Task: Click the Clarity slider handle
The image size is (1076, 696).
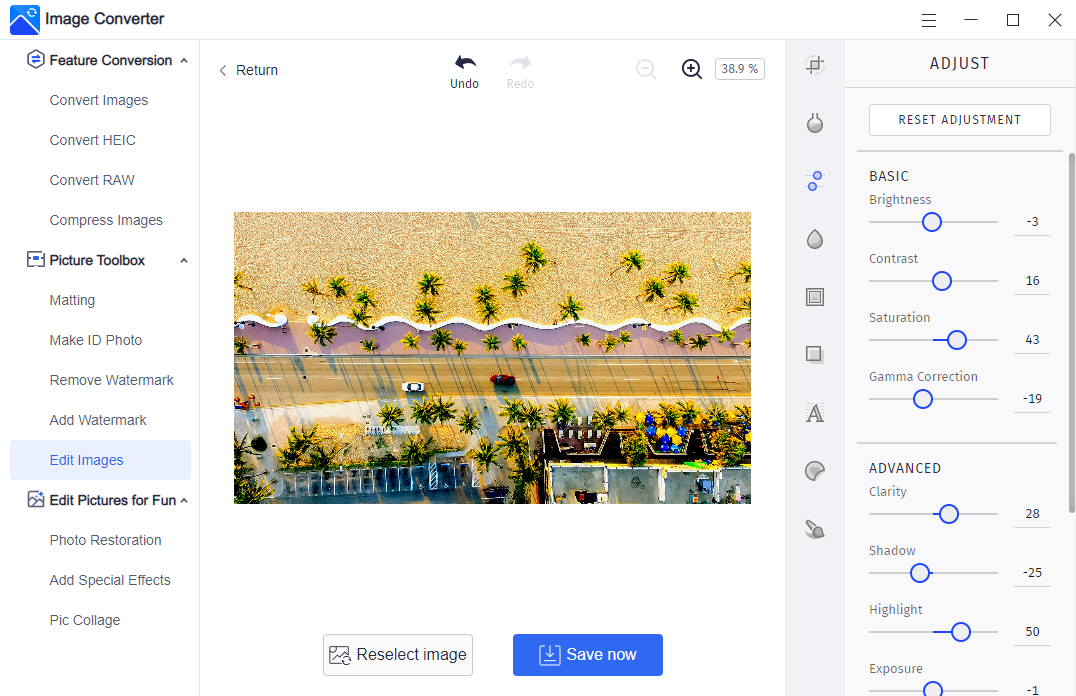Action: click(949, 514)
